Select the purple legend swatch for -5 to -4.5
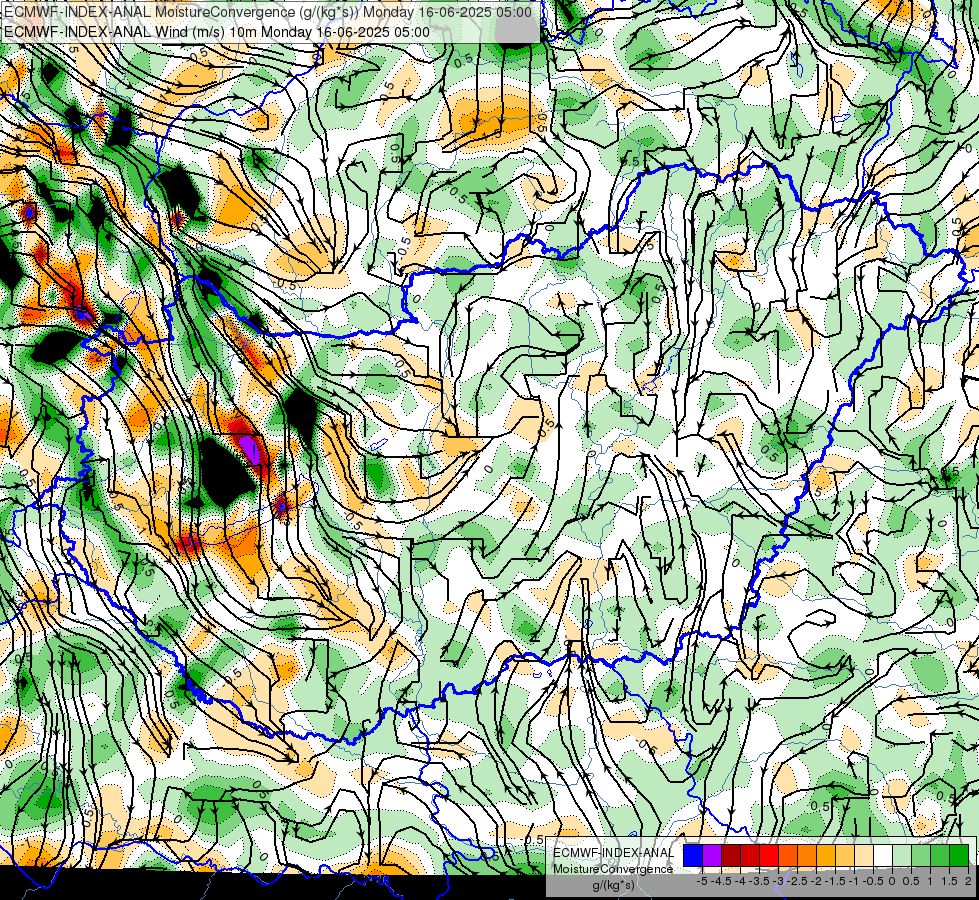Screen dimensions: 979x900 point(712,855)
